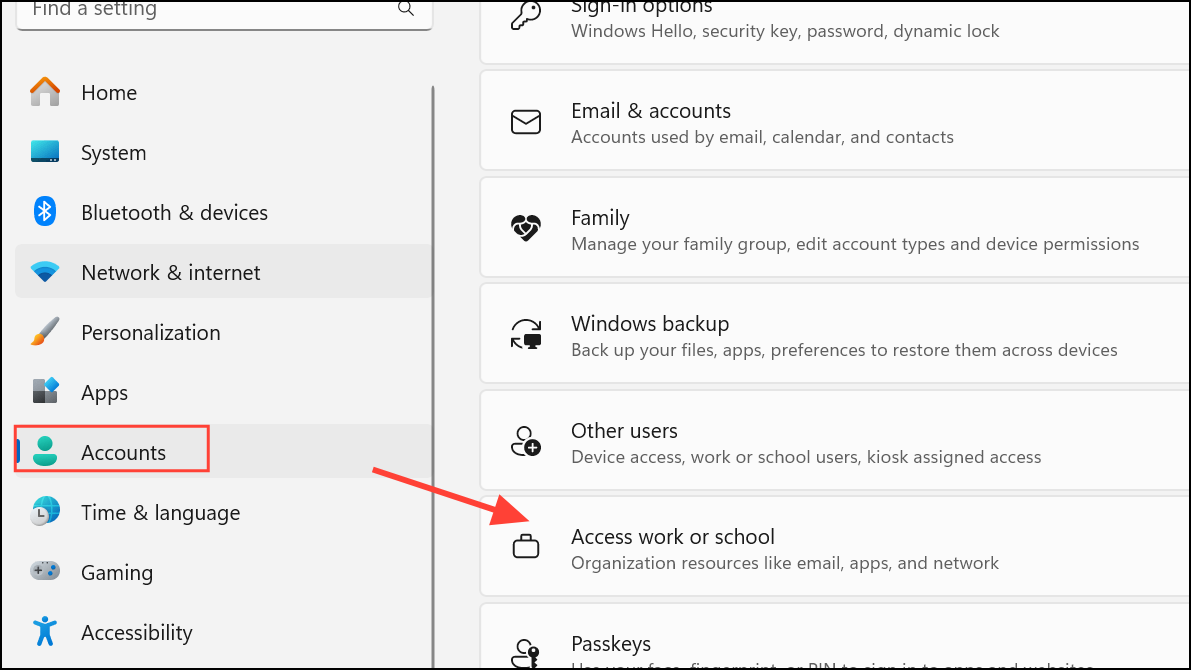Click in the Find a setting field
The image size is (1191, 670).
pyautogui.click(x=224, y=14)
